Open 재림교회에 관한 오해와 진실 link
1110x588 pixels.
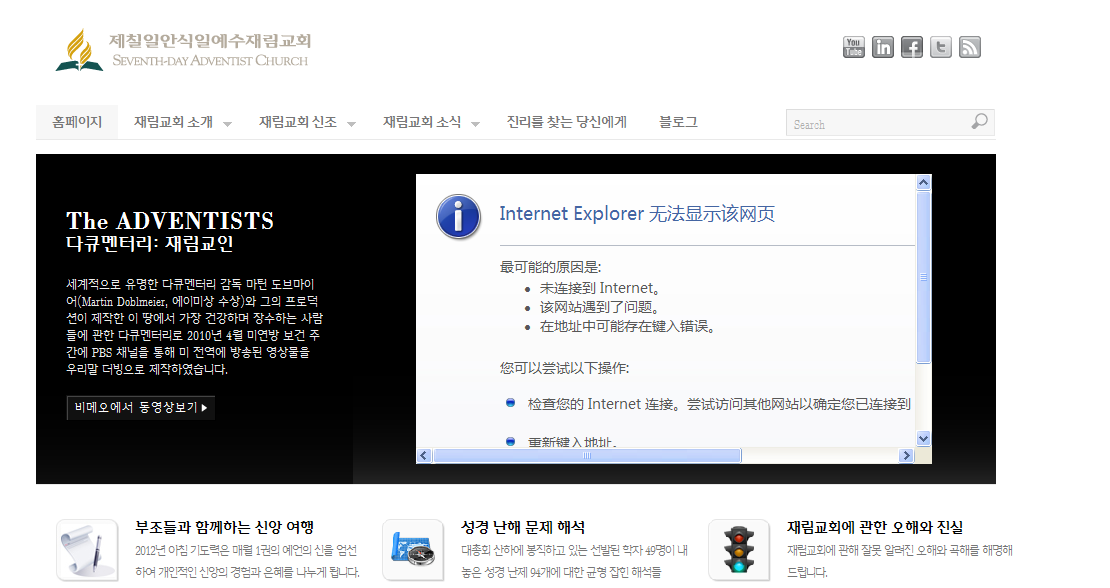pos(875,527)
